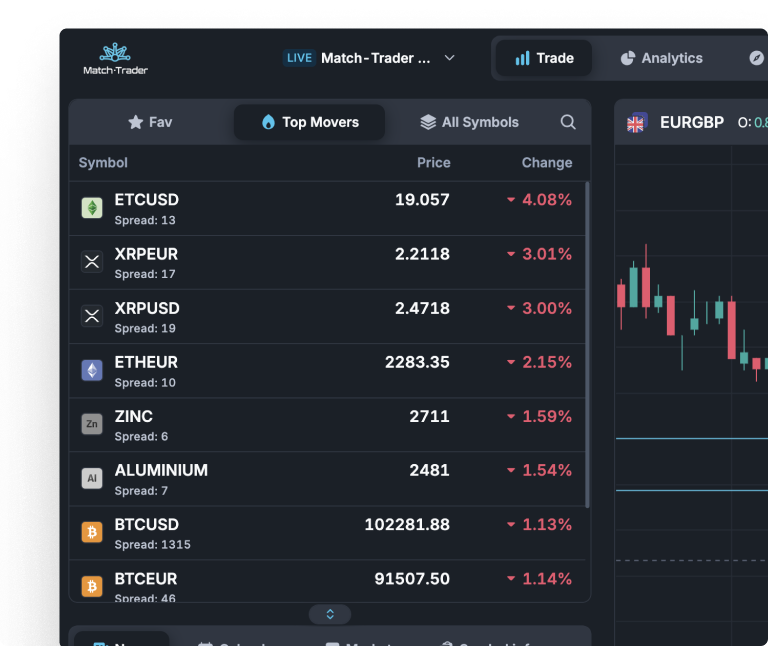Switch to the Fav tab
This screenshot has width=768, height=646.
point(150,122)
